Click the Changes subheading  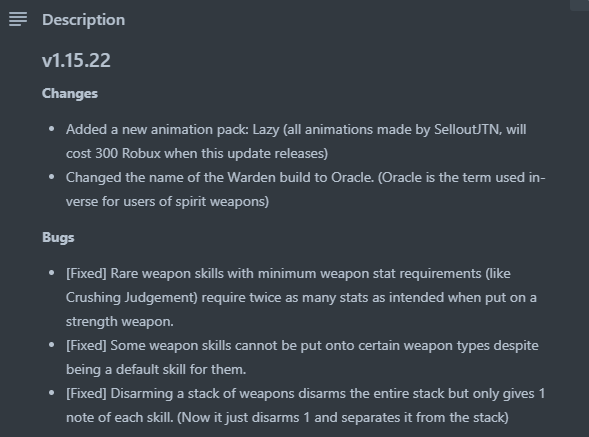coord(70,94)
